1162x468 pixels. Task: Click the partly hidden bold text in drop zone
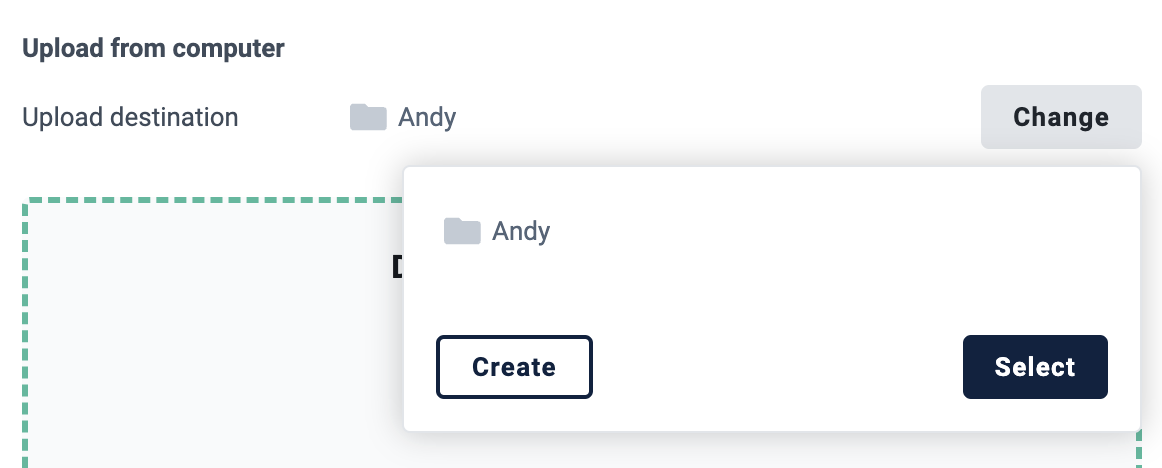click(x=397, y=267)
